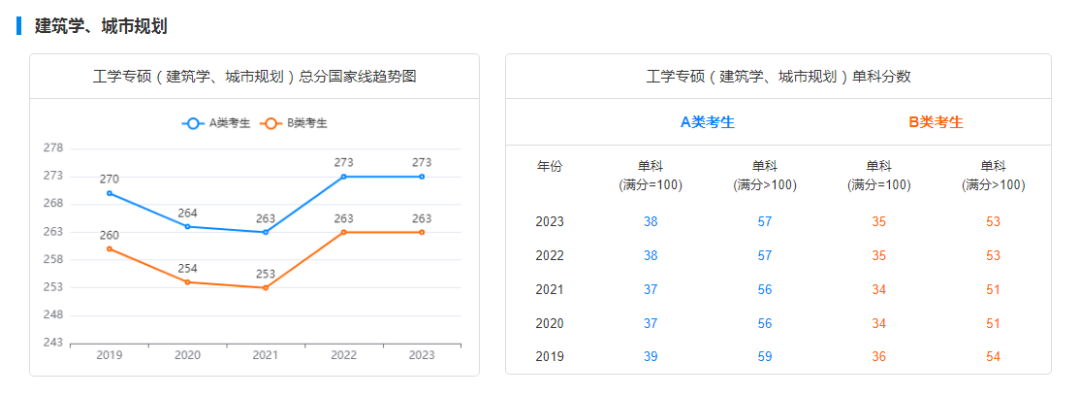
Task: Click A类 score 37 in the 2021 row
Action: [x=650, y=290]
